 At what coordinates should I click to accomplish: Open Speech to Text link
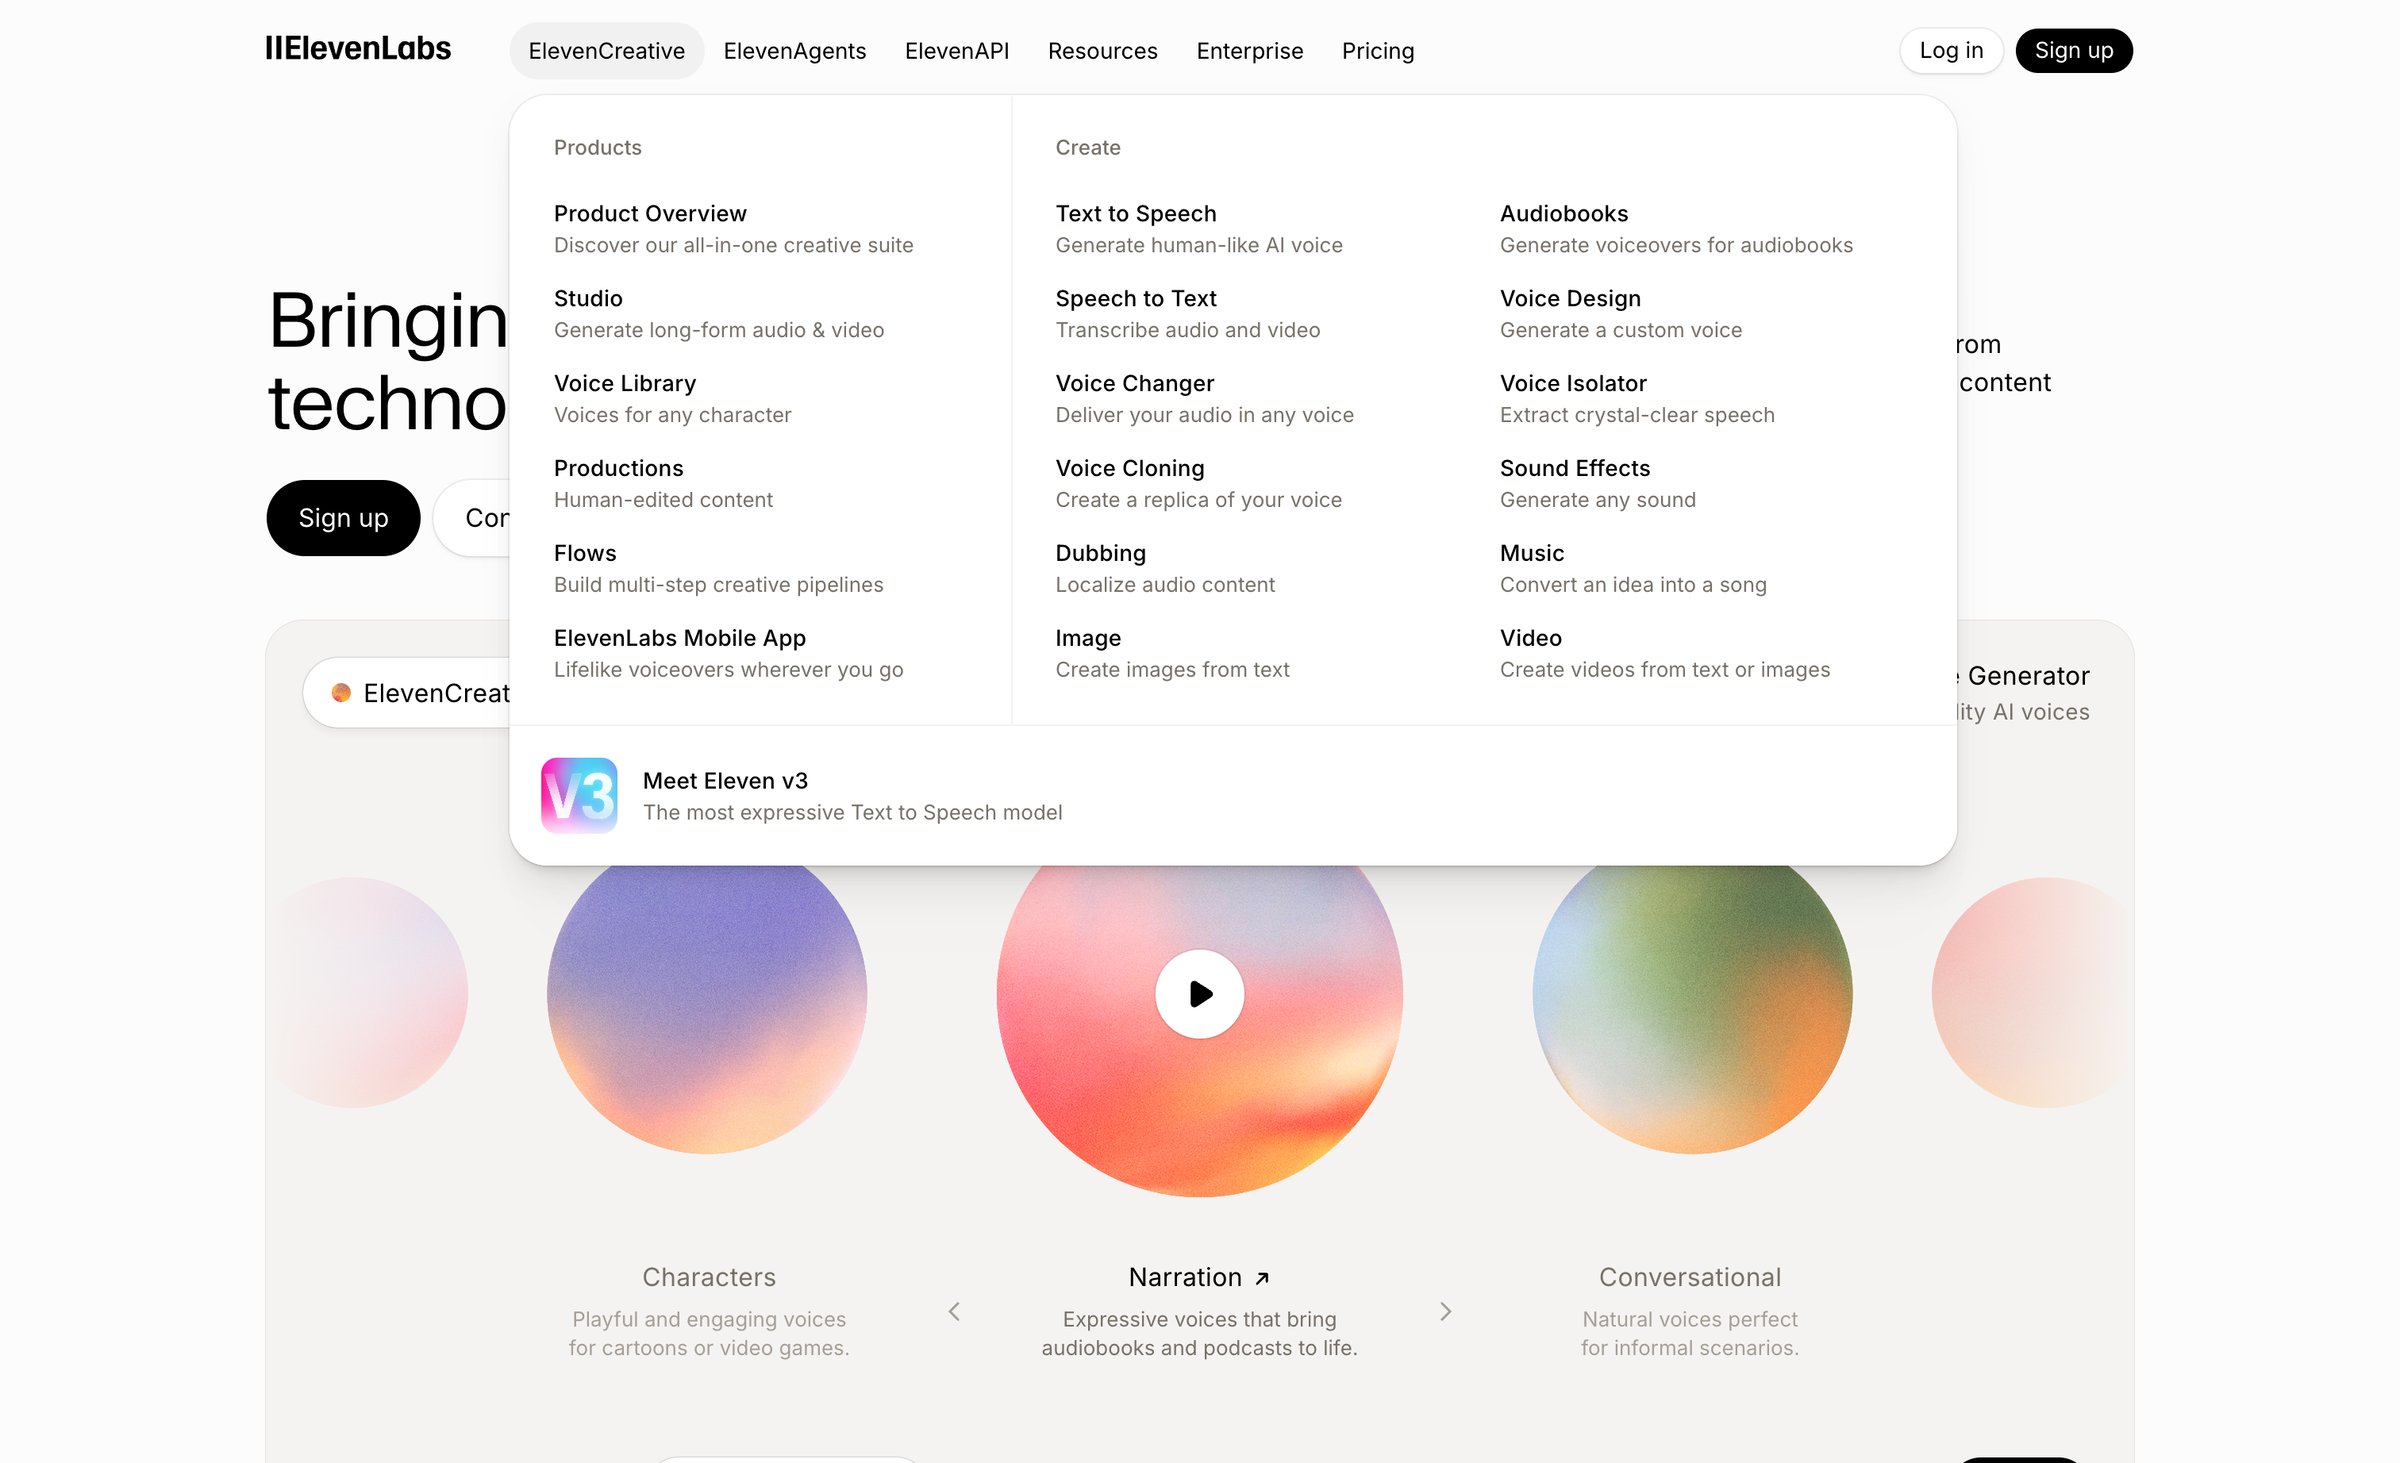pyautogui.click(x=1187, y=313)
